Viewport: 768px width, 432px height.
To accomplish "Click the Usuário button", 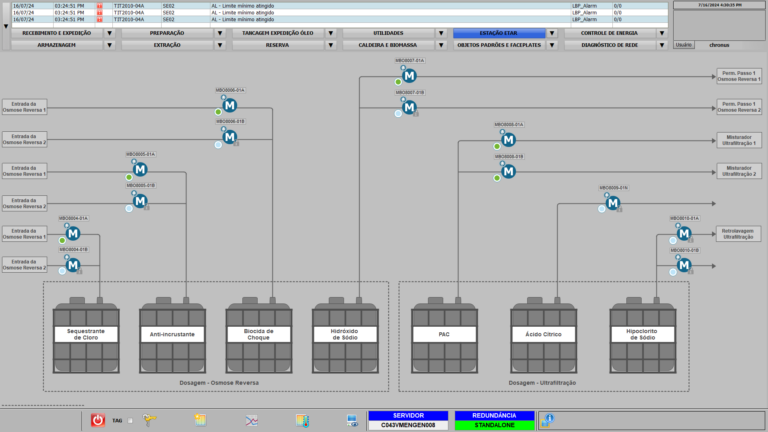I will (x=684, y=45).
